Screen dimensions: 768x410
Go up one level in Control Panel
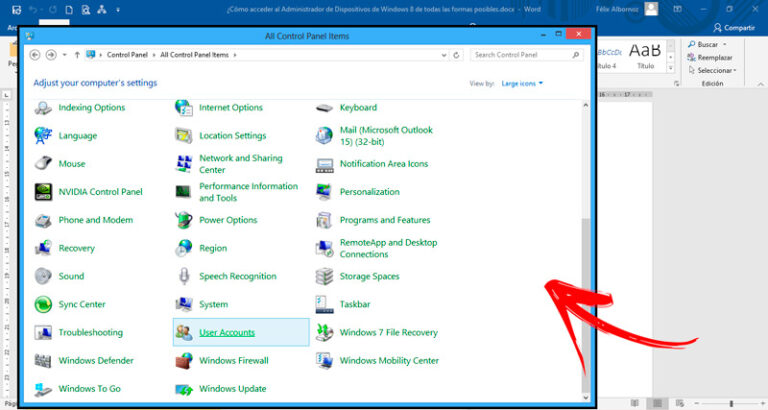point(77,55)
